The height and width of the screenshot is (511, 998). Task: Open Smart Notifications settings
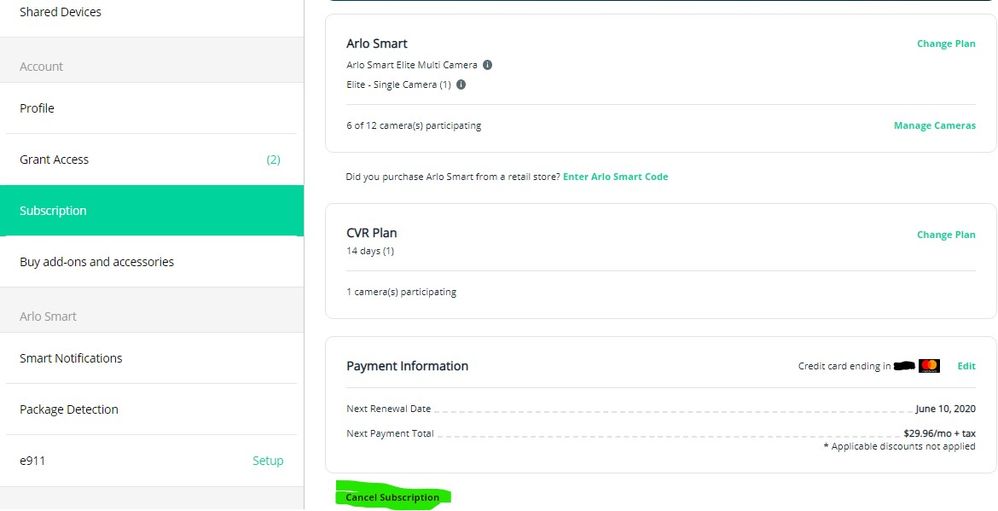click(151, 358)
